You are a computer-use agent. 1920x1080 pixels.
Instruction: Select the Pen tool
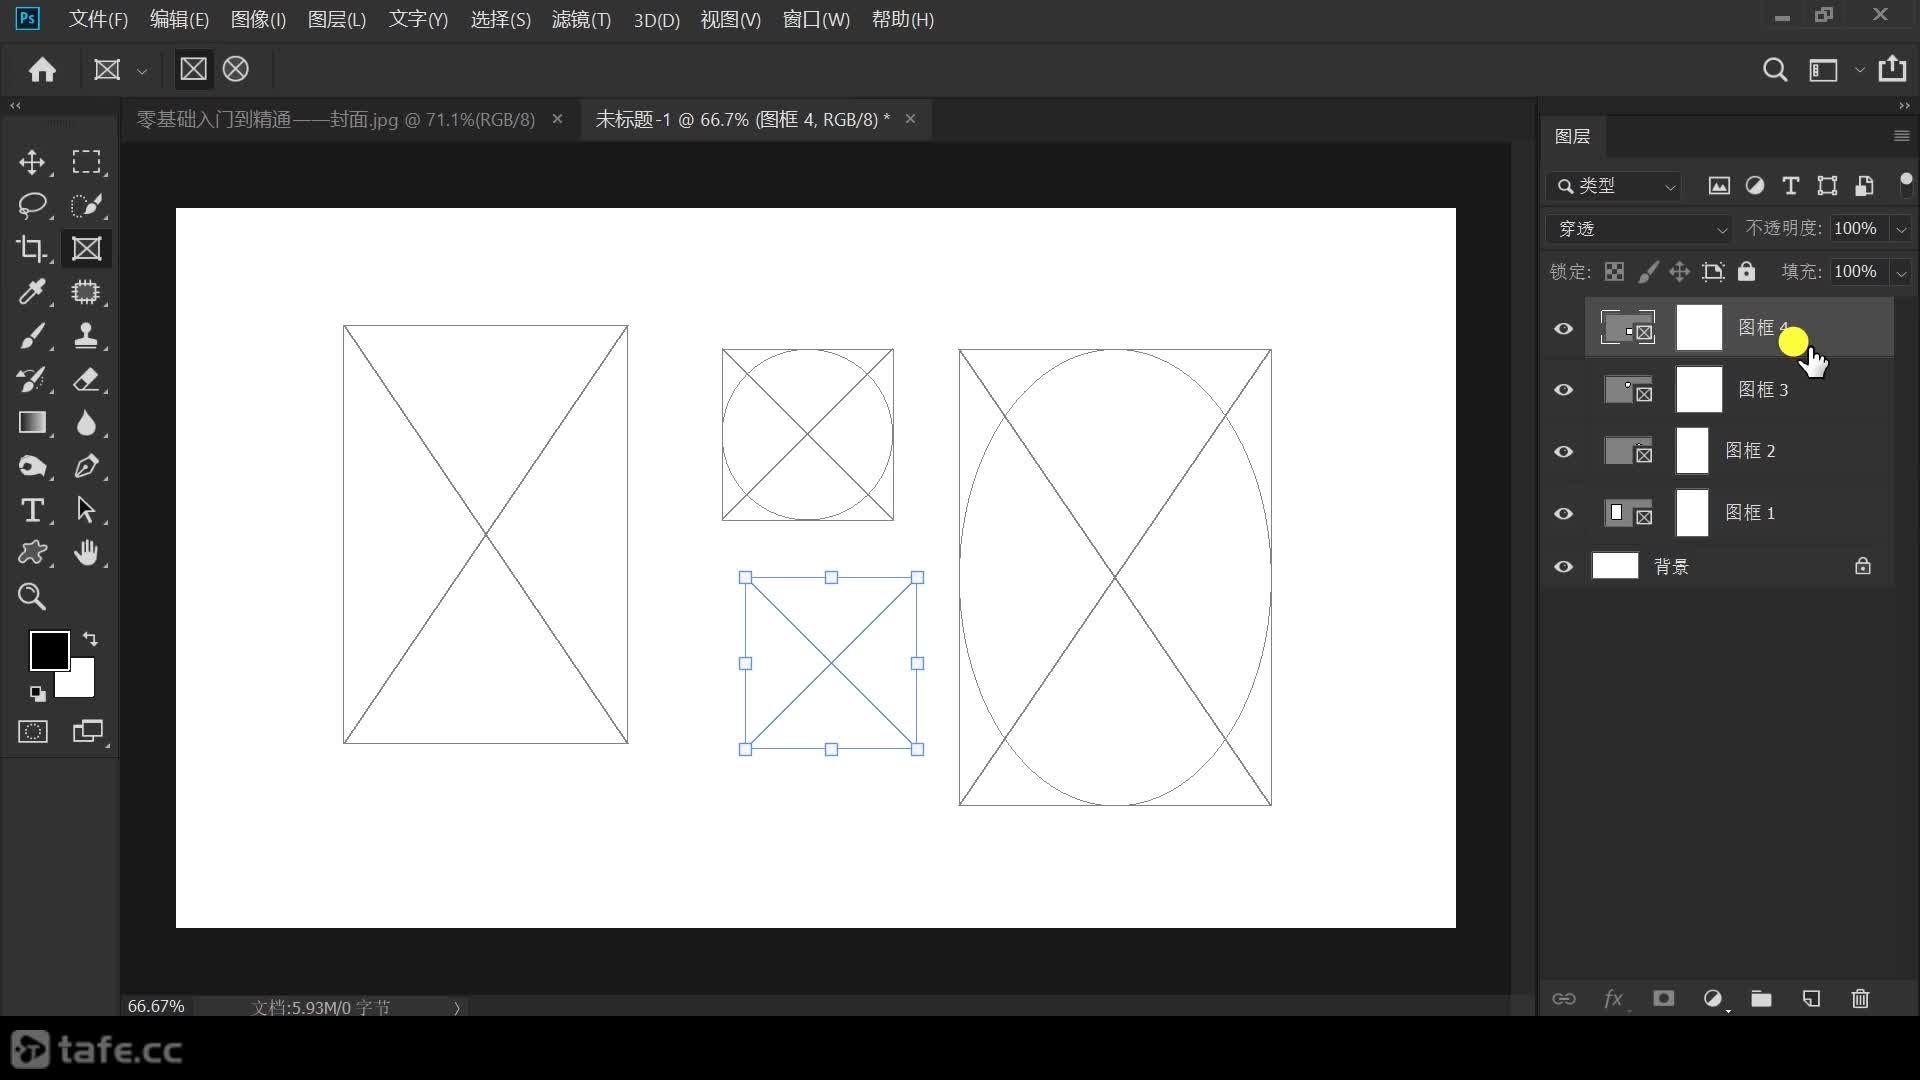point(86,466)
